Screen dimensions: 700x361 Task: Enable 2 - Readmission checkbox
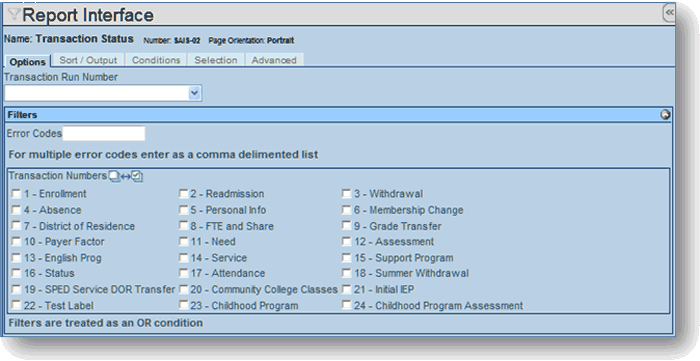(x=183, y=194)
